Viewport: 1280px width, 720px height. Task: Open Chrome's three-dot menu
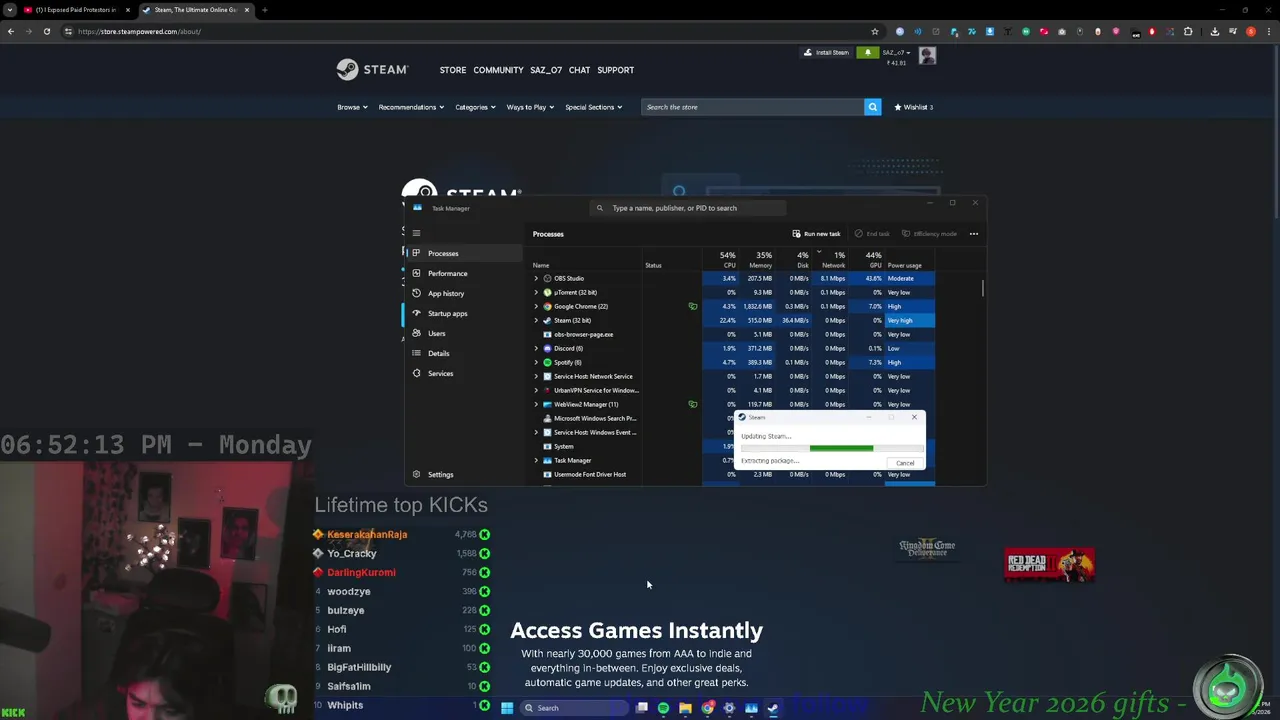[x=1268, y=31]
